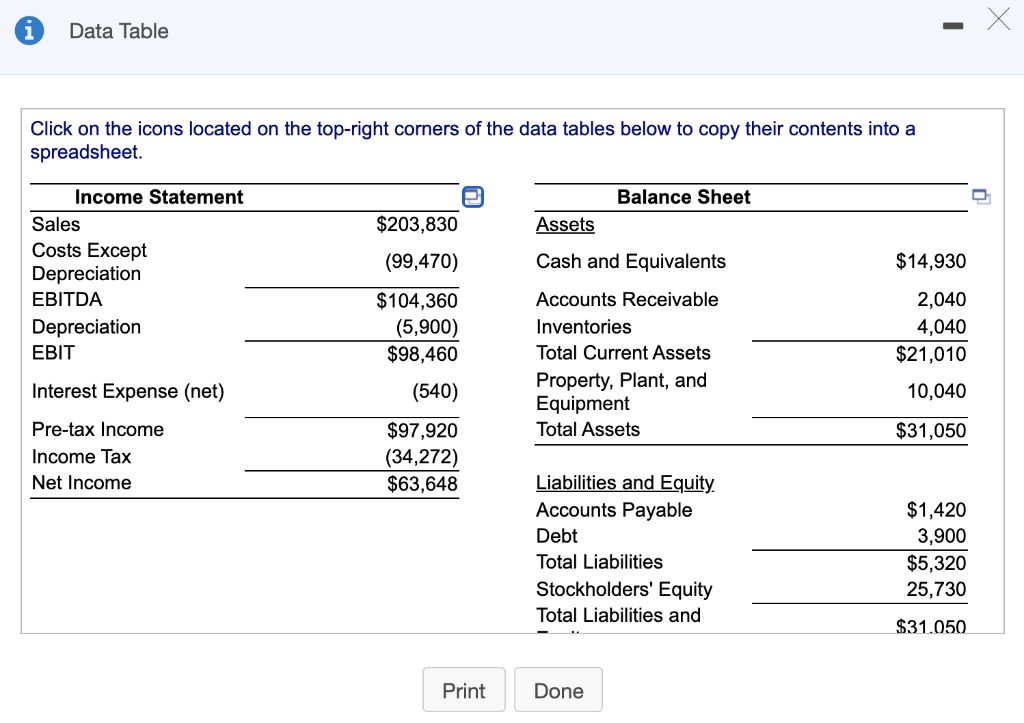
Task: Click the Stockholders' Equity label
Action: [x=624, y=589]
